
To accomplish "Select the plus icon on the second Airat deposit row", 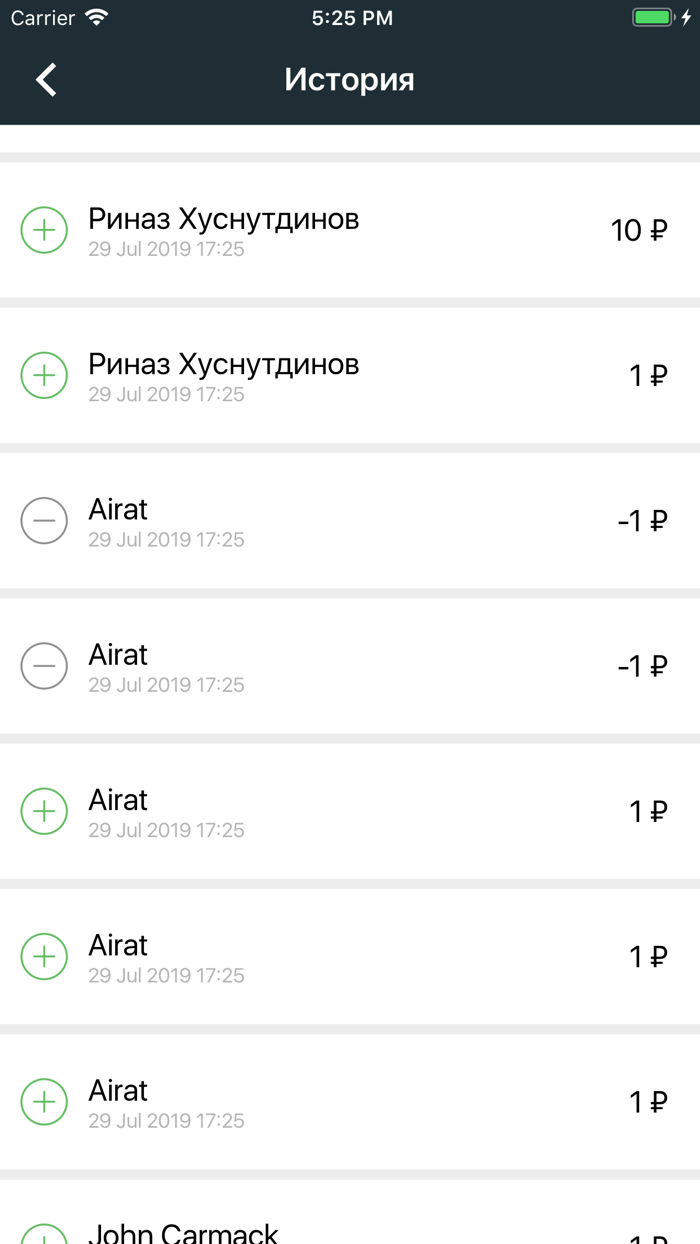I will (44, 956).
